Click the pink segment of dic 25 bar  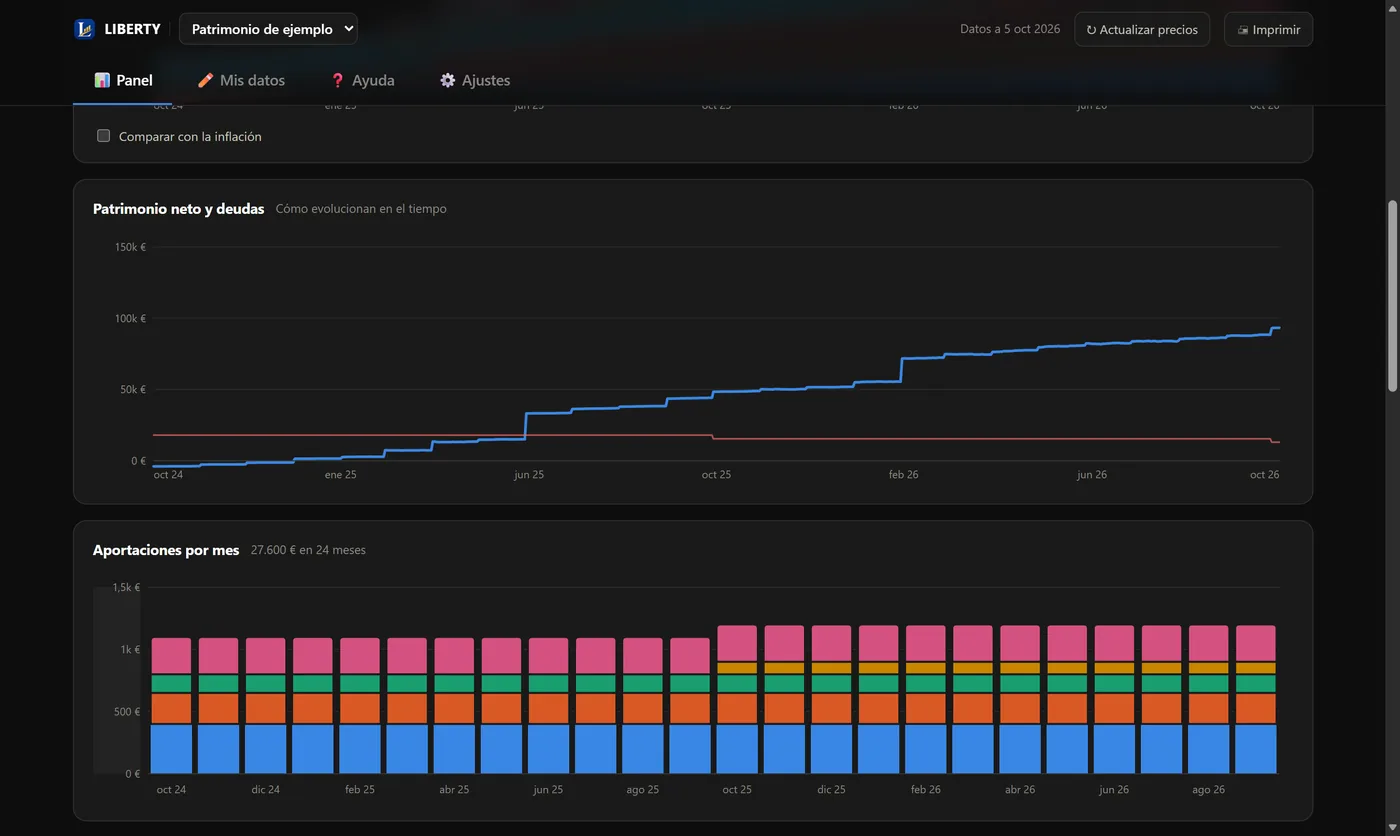[x=831, y=644]
